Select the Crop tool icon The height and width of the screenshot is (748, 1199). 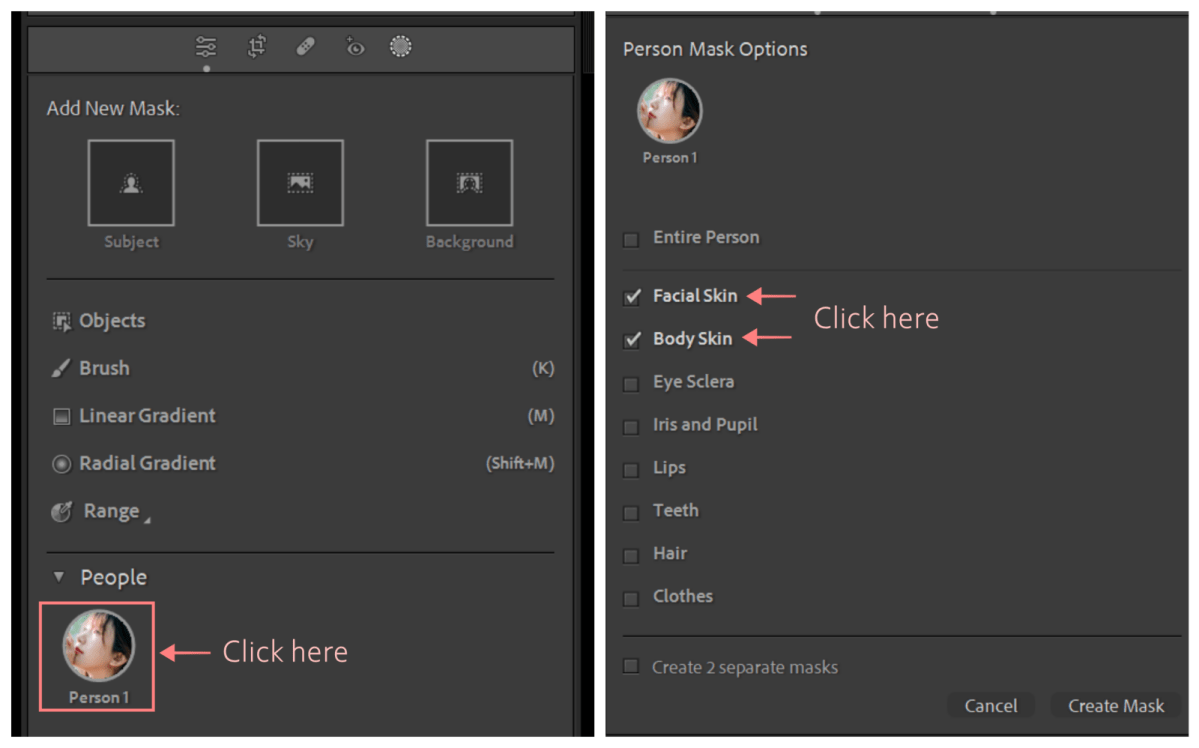tap(257, 46)
